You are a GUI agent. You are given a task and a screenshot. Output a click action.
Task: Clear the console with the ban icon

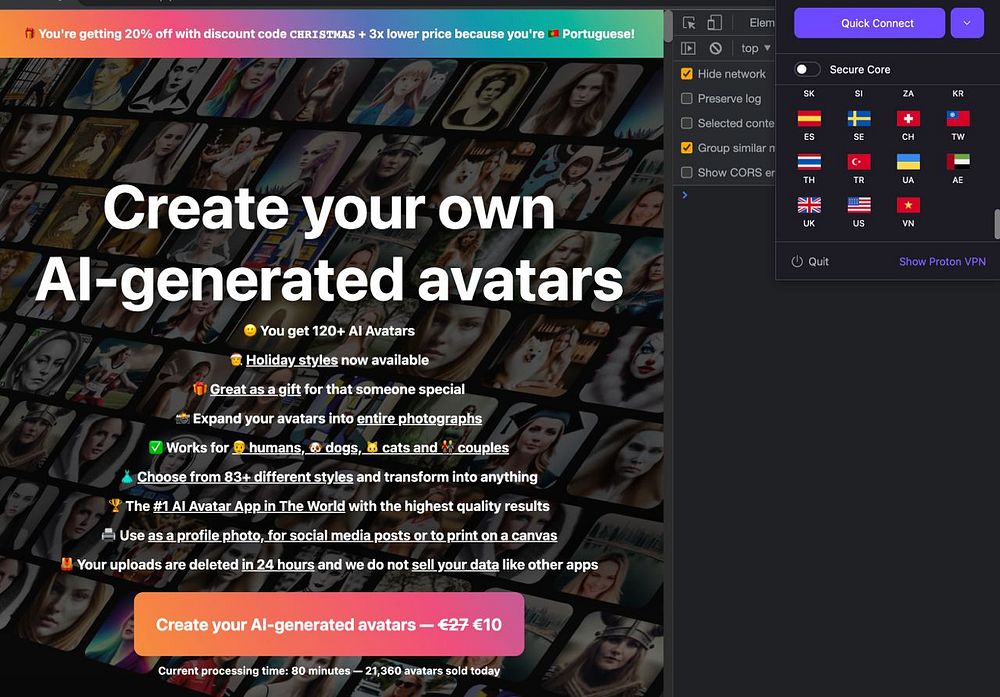(716, 48)
